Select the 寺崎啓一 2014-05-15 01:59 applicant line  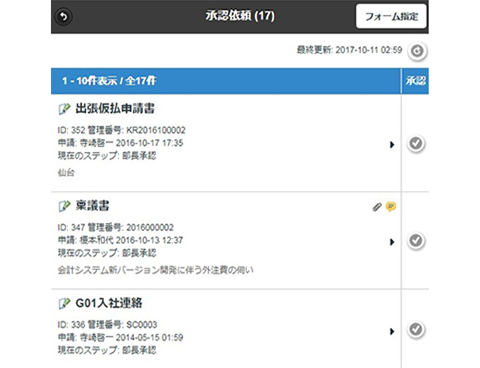120,338
